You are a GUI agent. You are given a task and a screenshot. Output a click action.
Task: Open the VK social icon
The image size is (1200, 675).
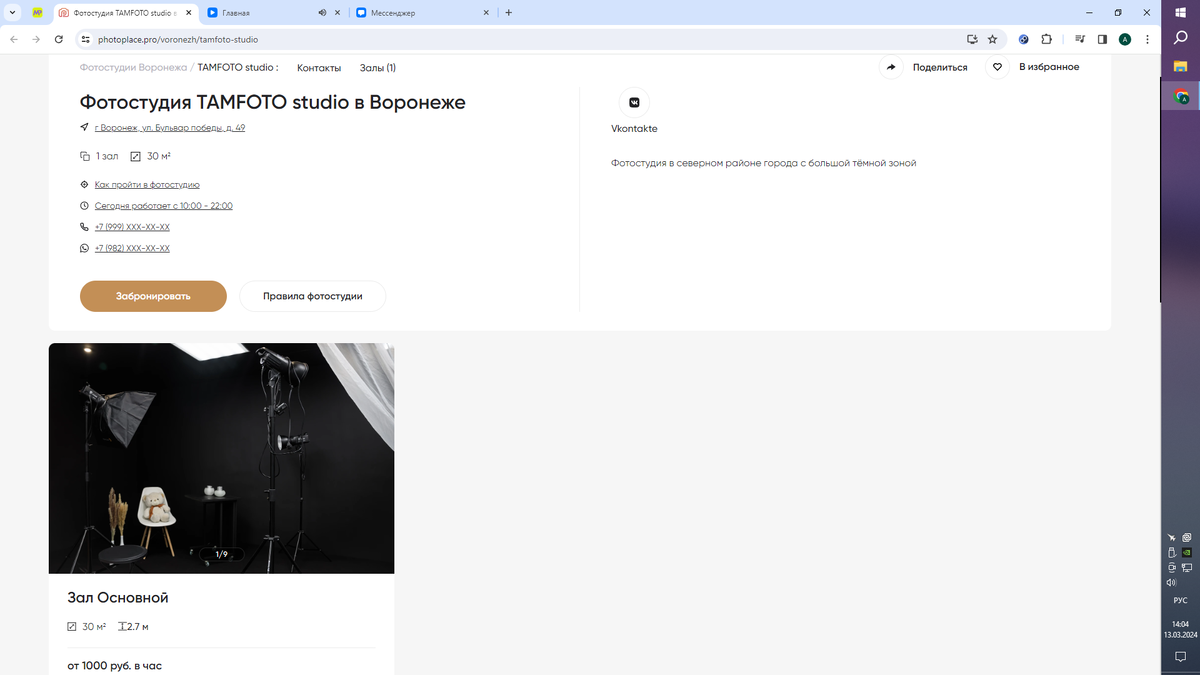coord(634,102)
